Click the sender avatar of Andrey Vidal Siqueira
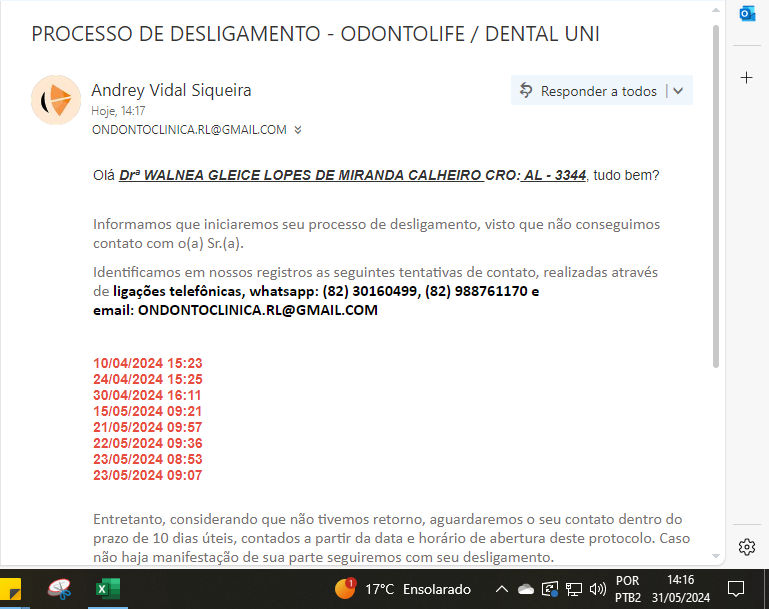 (56, 100)
